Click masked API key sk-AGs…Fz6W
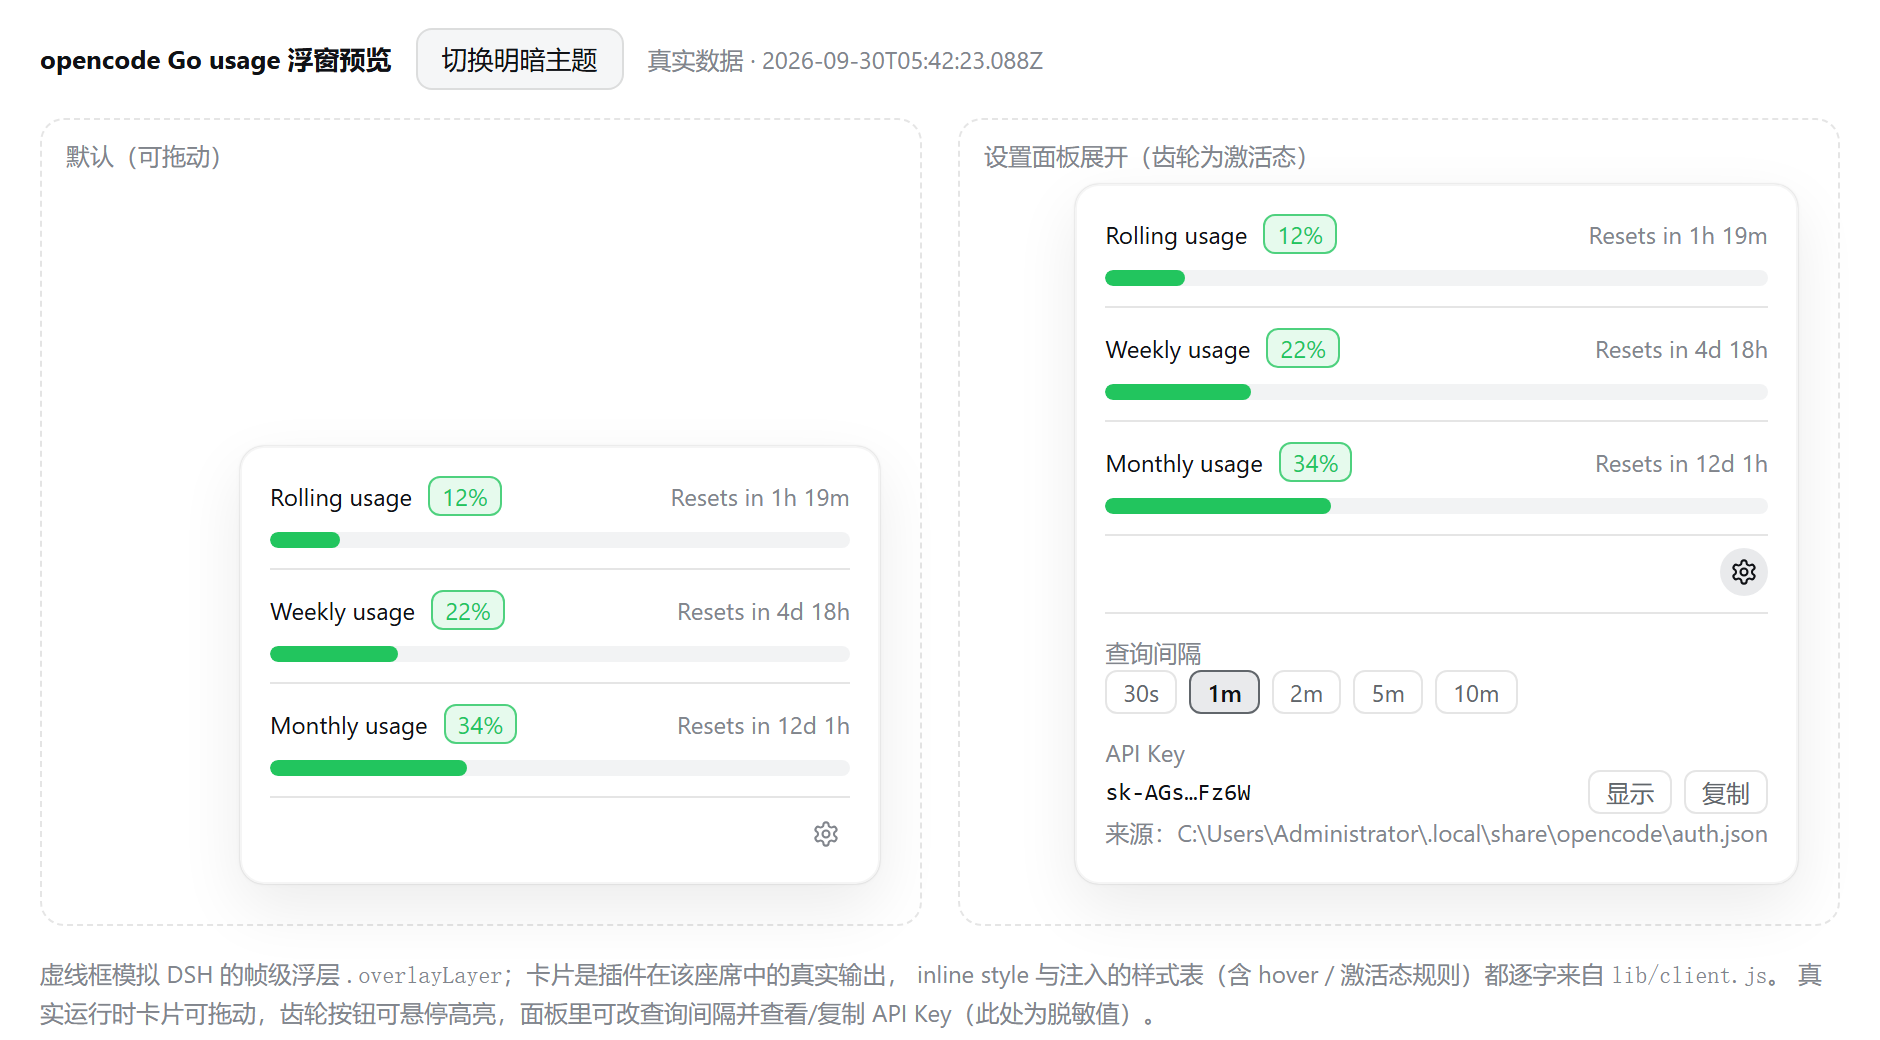 [x=1178, y=793]
